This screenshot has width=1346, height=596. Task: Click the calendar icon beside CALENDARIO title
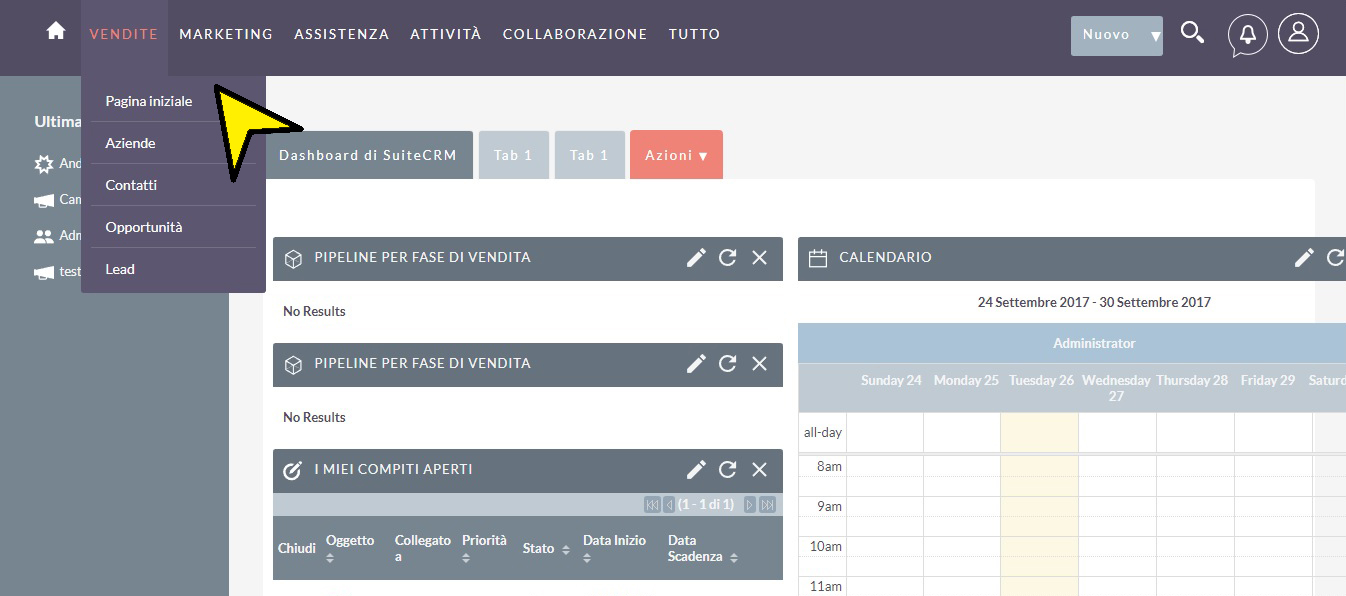point(818,258)
